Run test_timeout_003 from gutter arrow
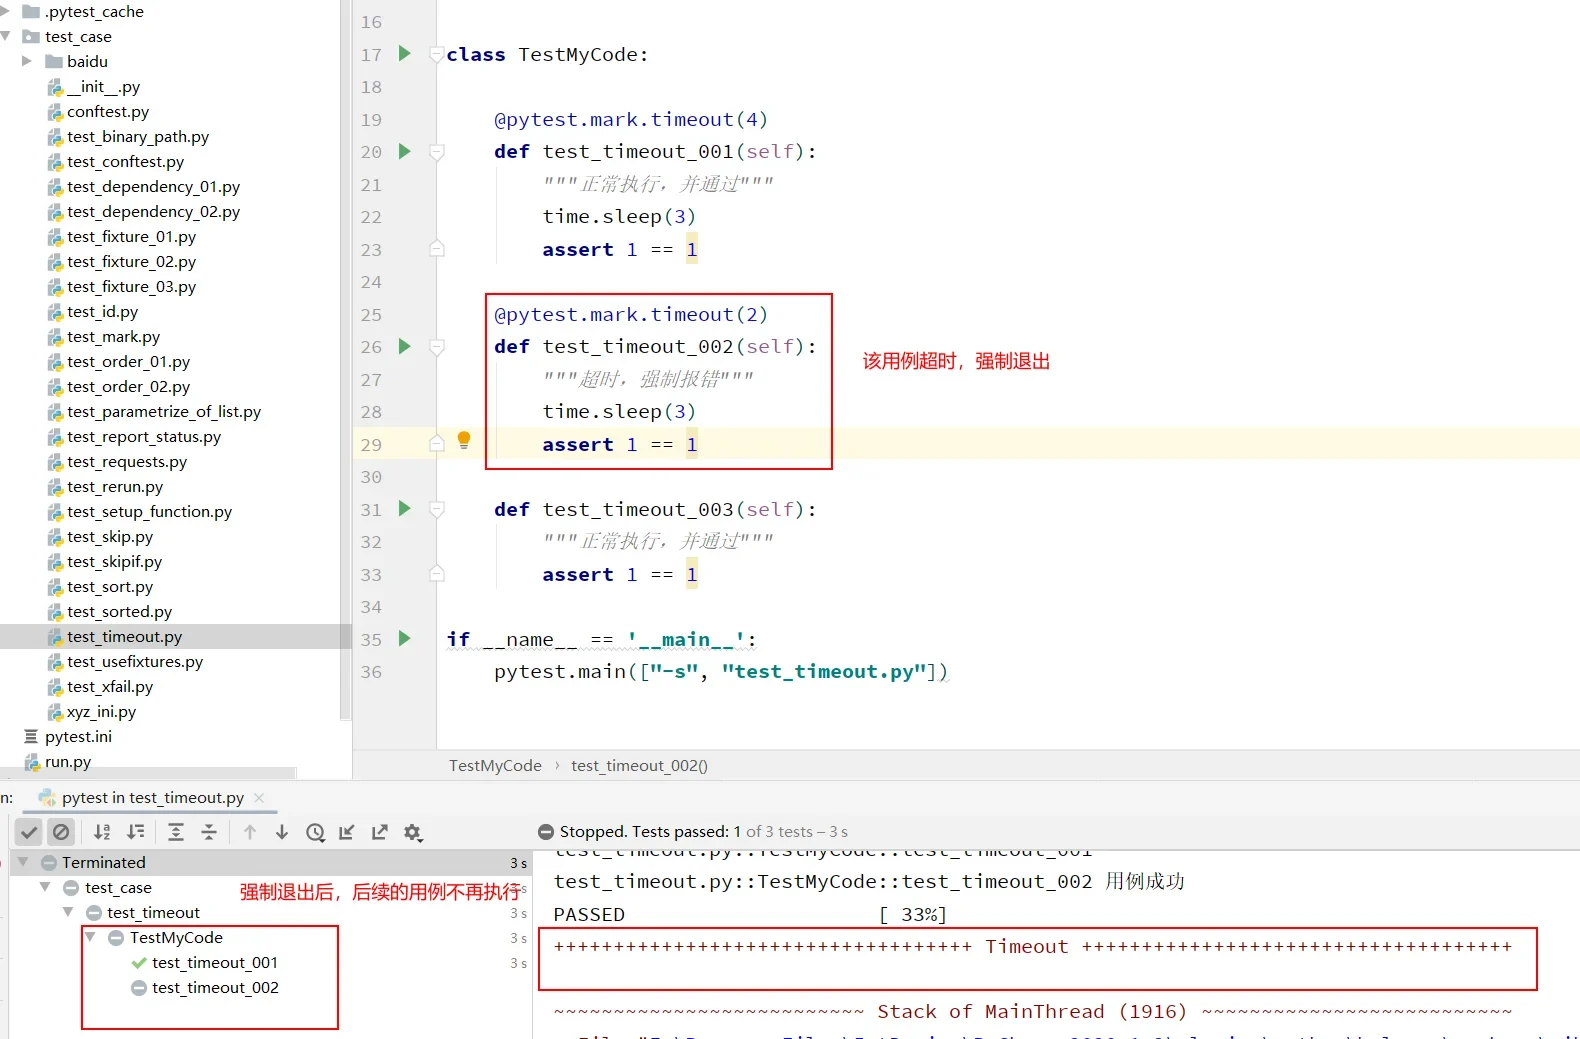The height and width of the screenshot is (1039, 1580). (405, 508)
